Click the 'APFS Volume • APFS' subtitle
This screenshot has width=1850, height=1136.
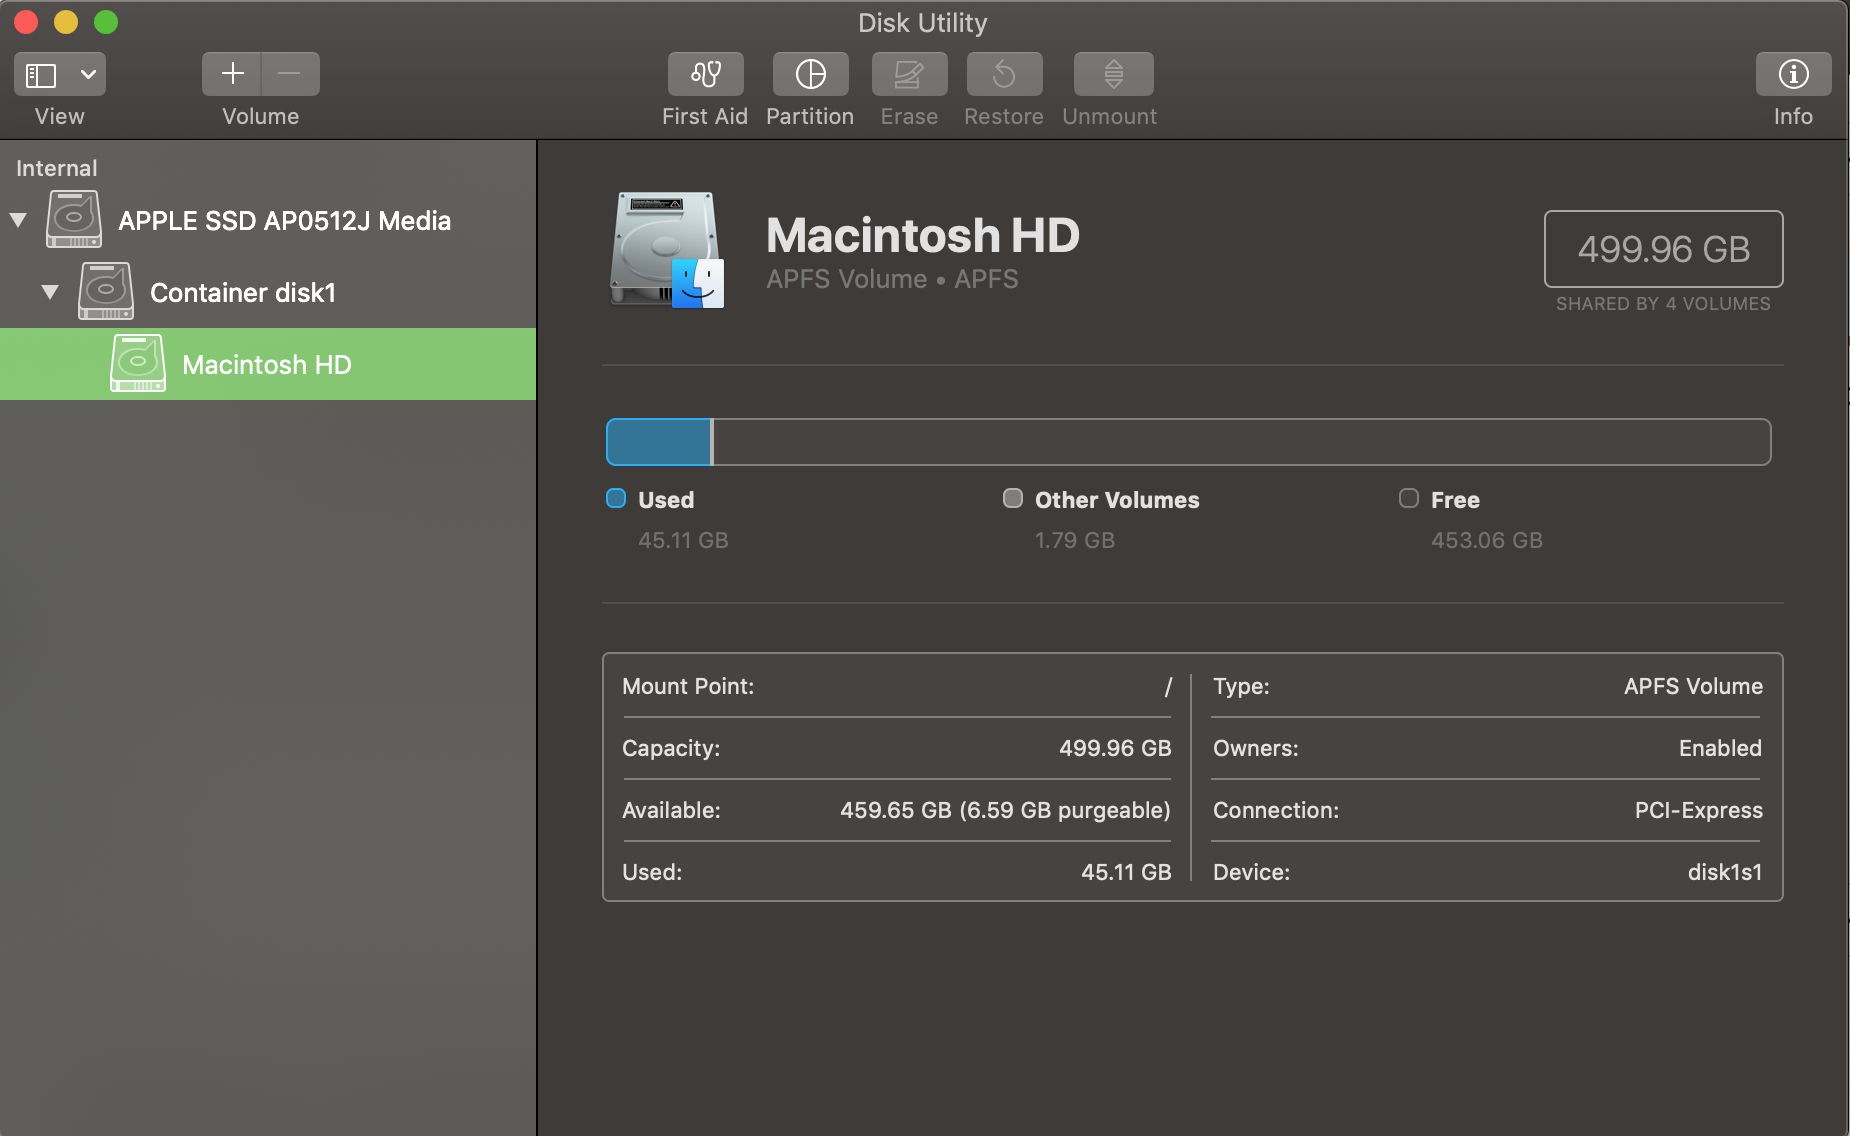point(892,279)
